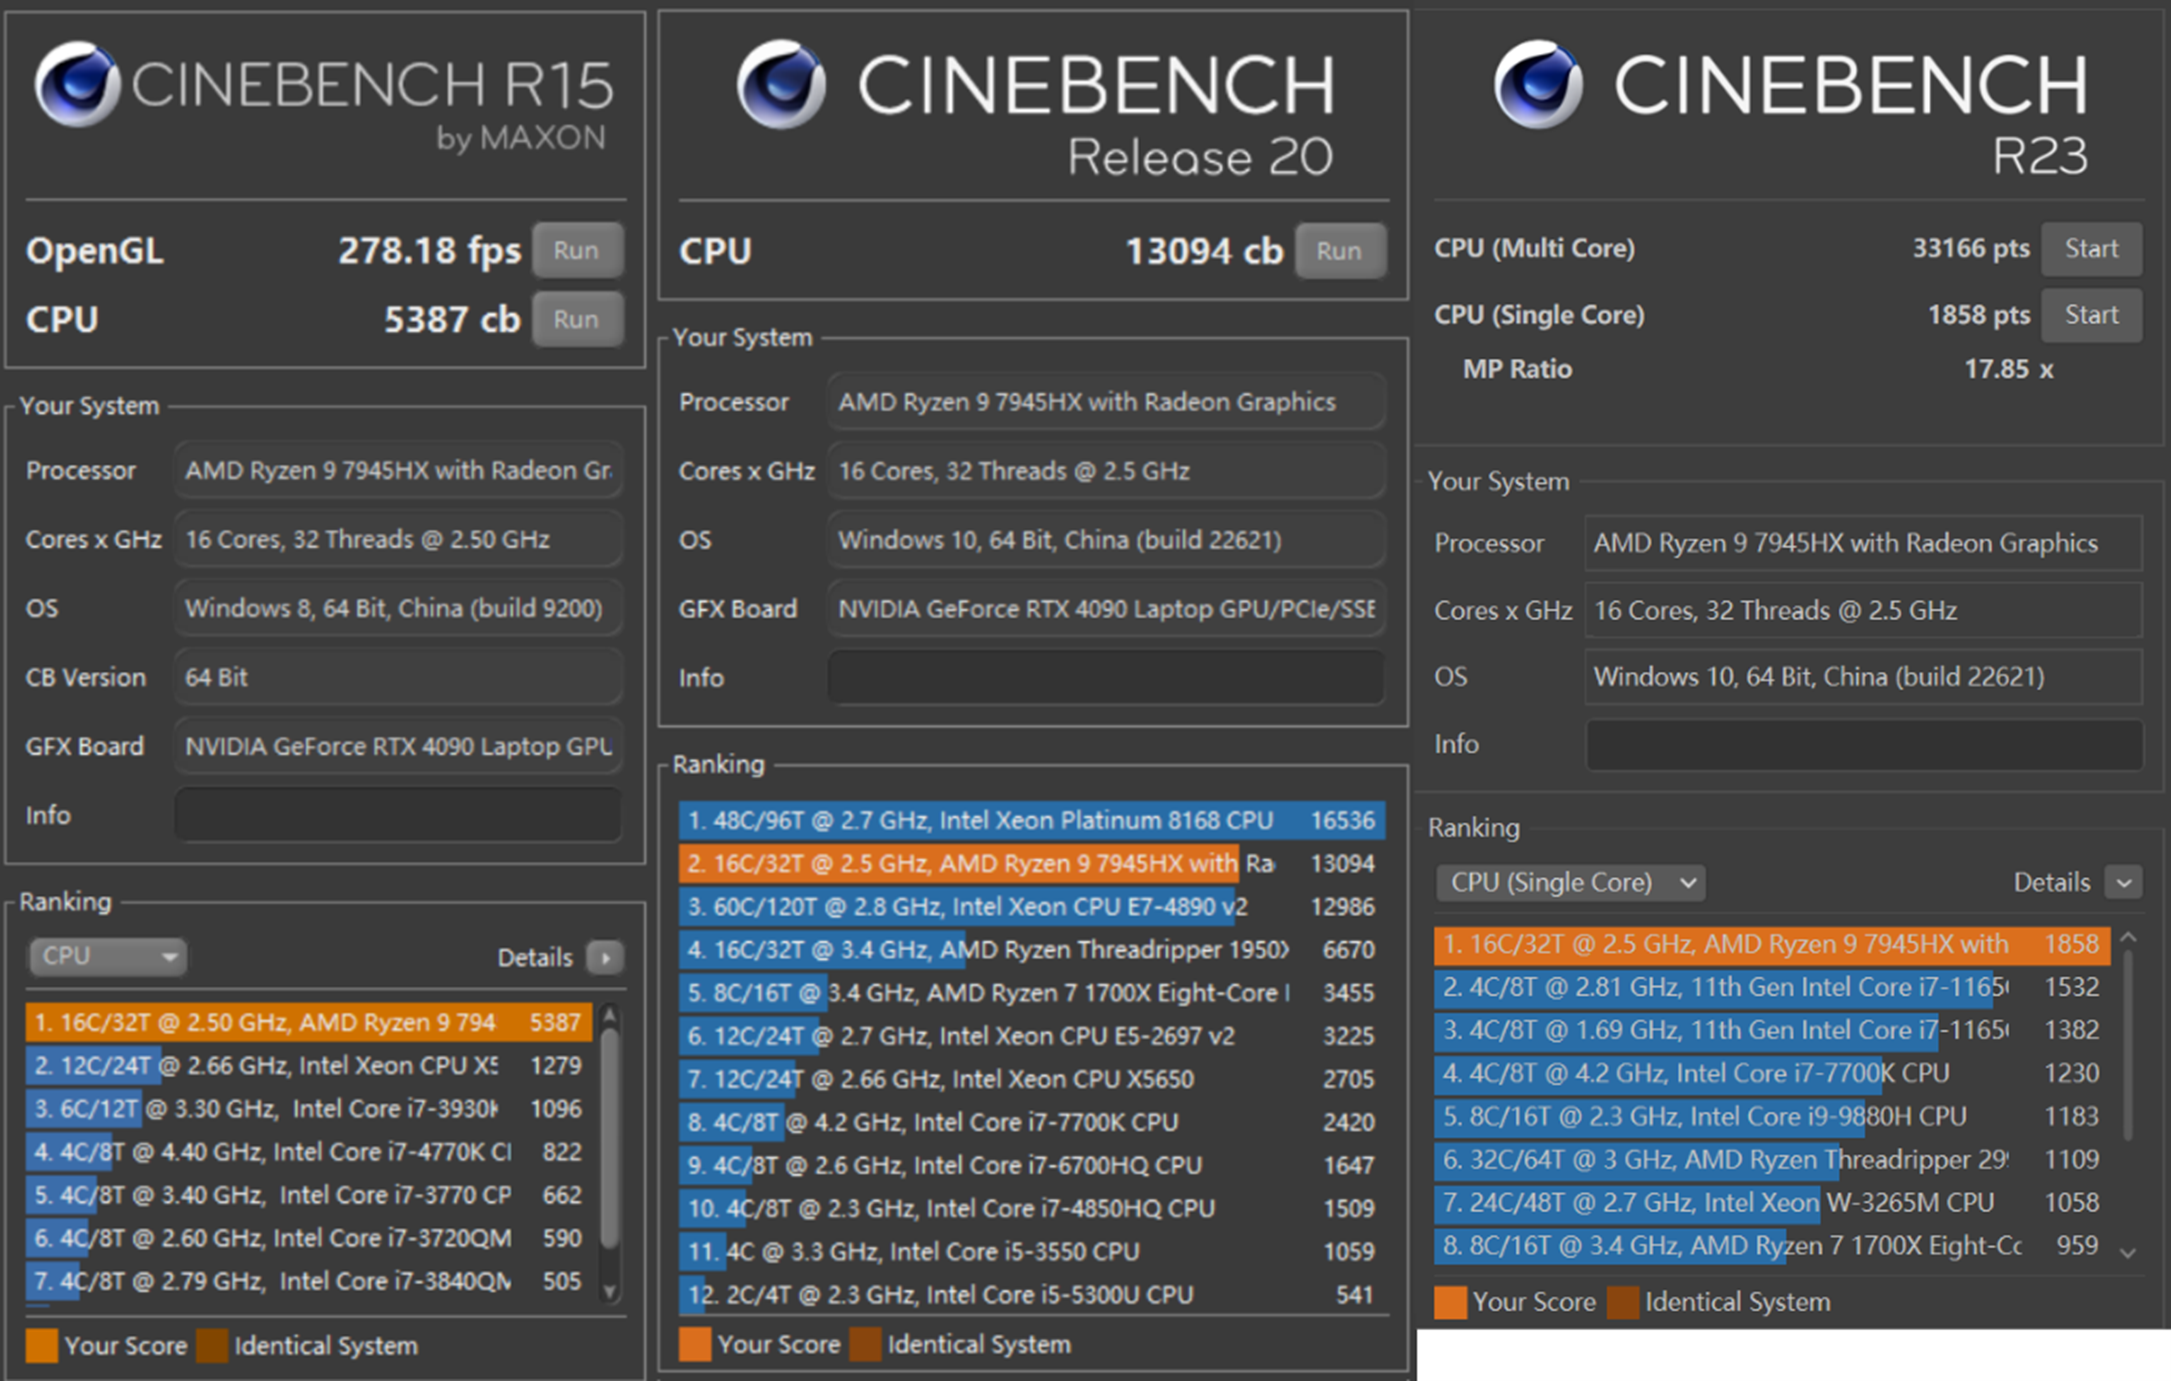Expand Details arrow in Cinebench R15 ranking
Viewport: 2171px width, 1381px height.
point(606,957)
